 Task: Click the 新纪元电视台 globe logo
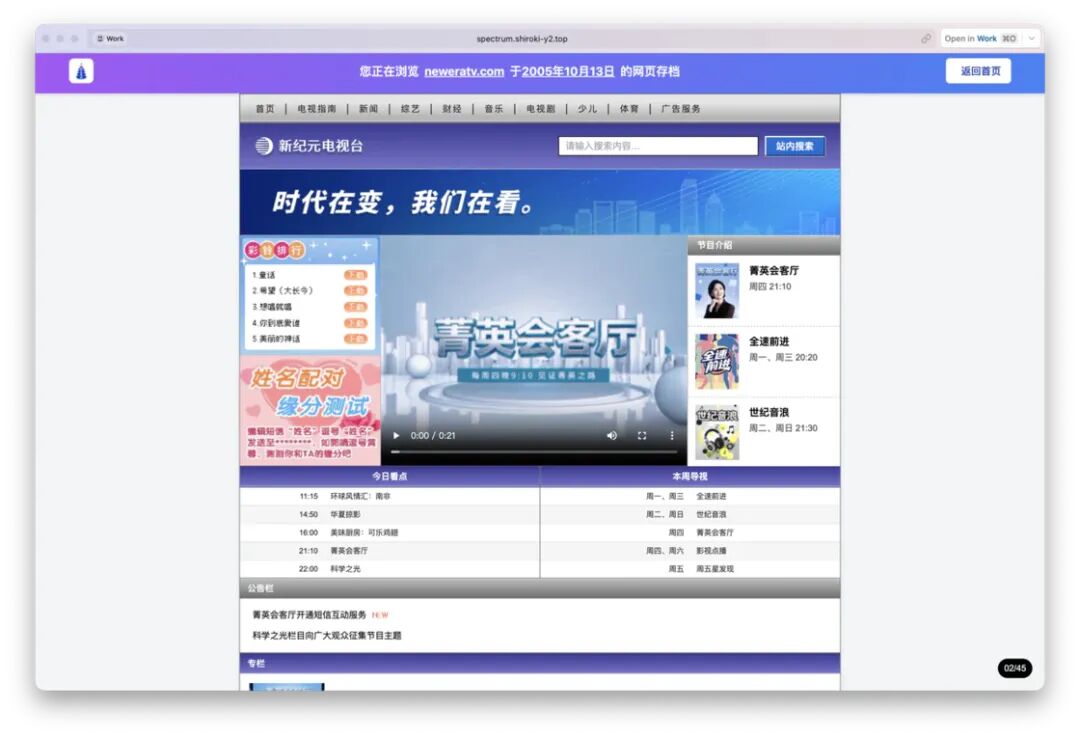click(264, 146)
